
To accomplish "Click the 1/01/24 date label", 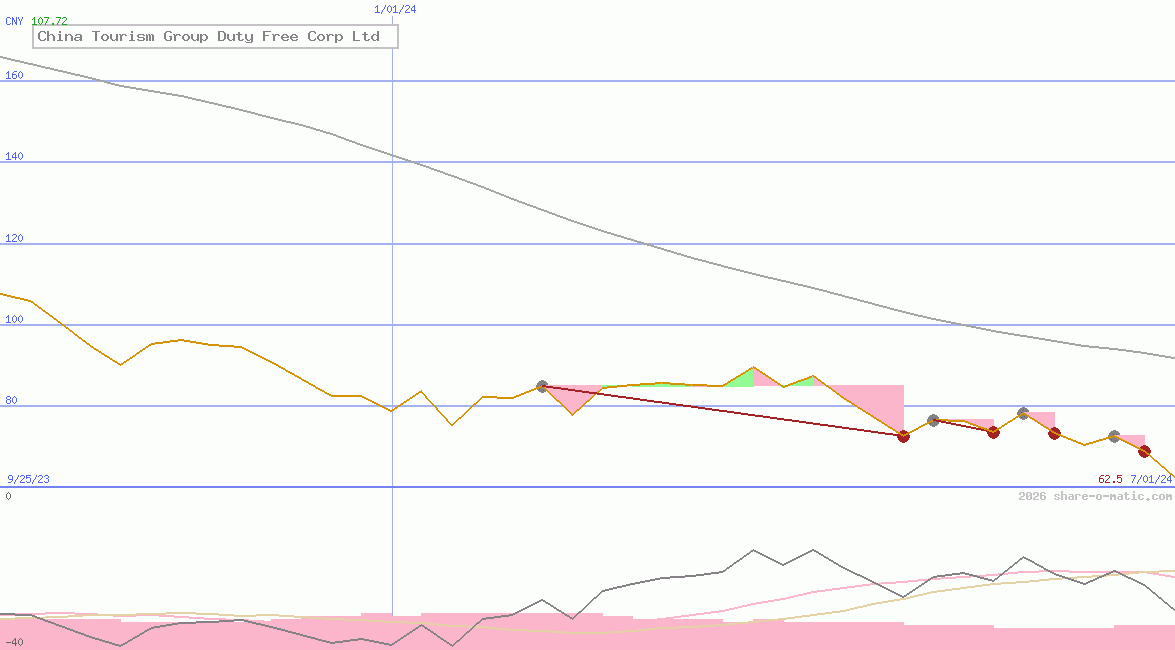I will pos(395,9).
